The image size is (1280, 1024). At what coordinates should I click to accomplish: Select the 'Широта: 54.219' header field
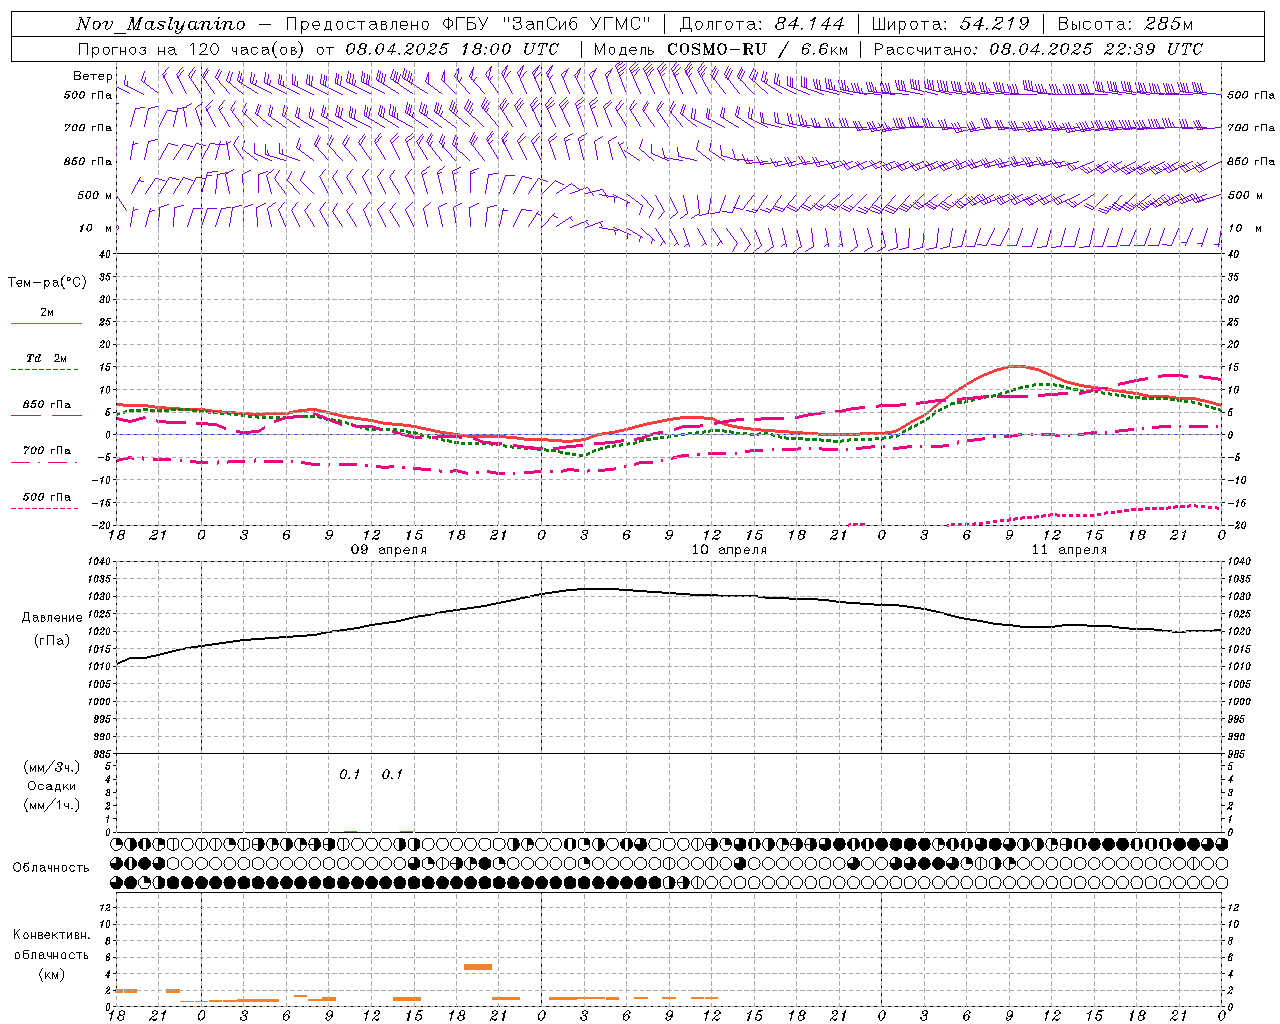(x=951, y=24)
